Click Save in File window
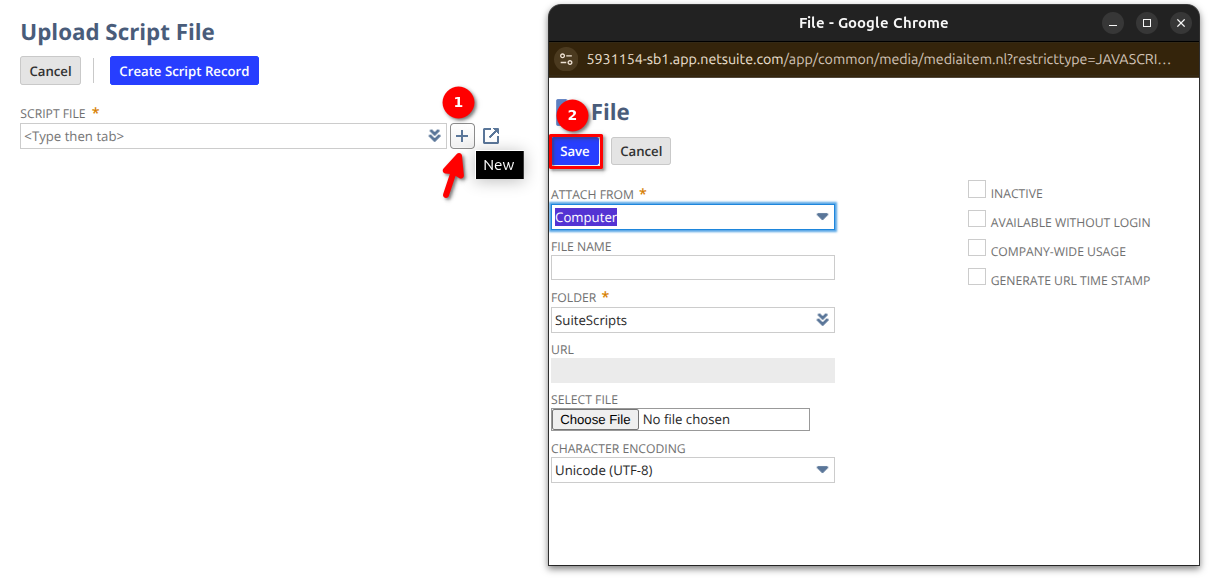The width and height of the screenshot is (1214, 581). click(x=575, y=151)
